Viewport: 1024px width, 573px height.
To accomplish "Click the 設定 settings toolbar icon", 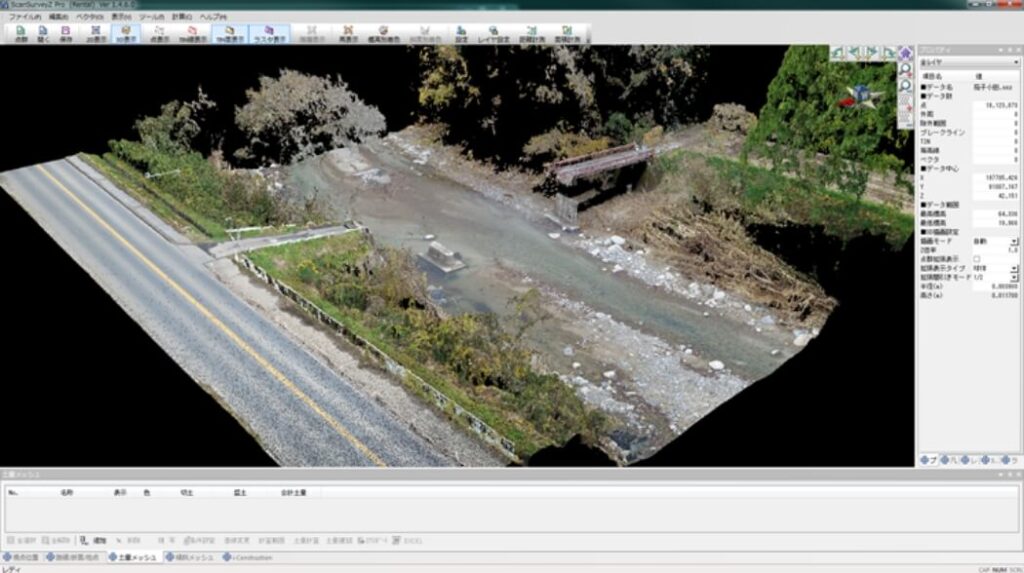I will pyautogui.click(x=461, y=34).
